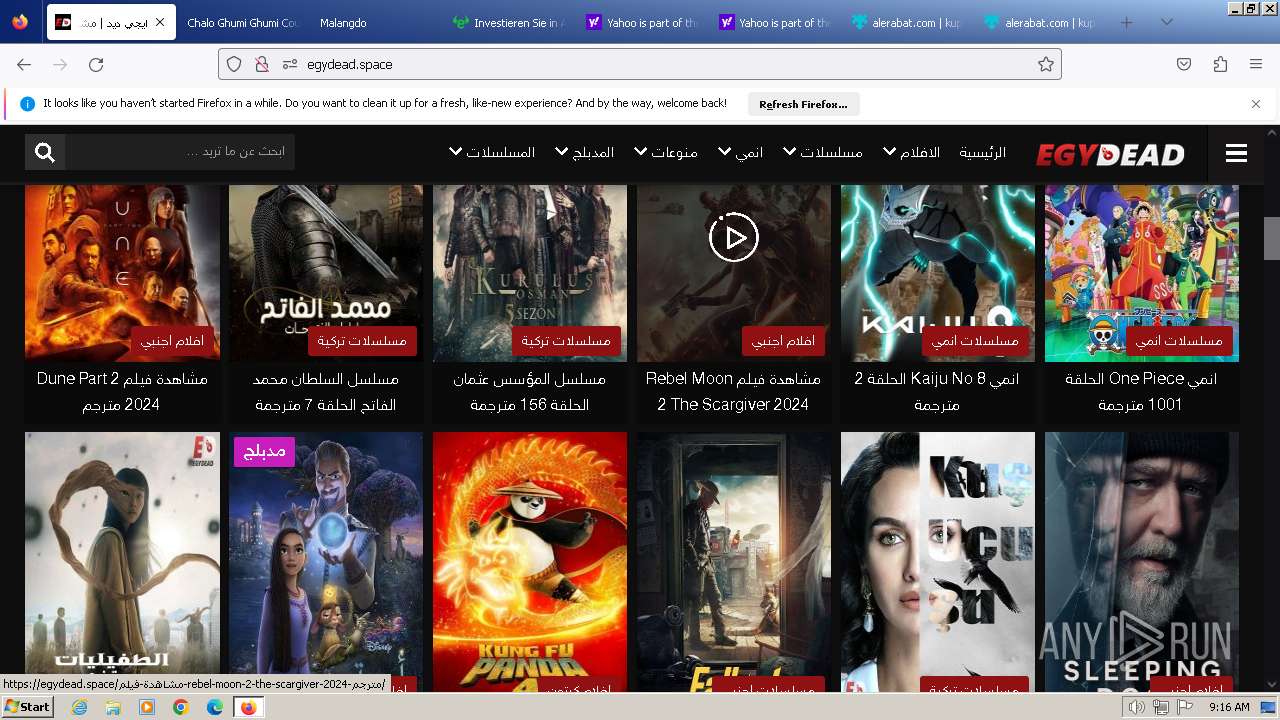Switch to Chalo Ghumi Ghumi tab
Image resolution: width=1280 pixels, height=720 pixels.
tap(242, 22)
